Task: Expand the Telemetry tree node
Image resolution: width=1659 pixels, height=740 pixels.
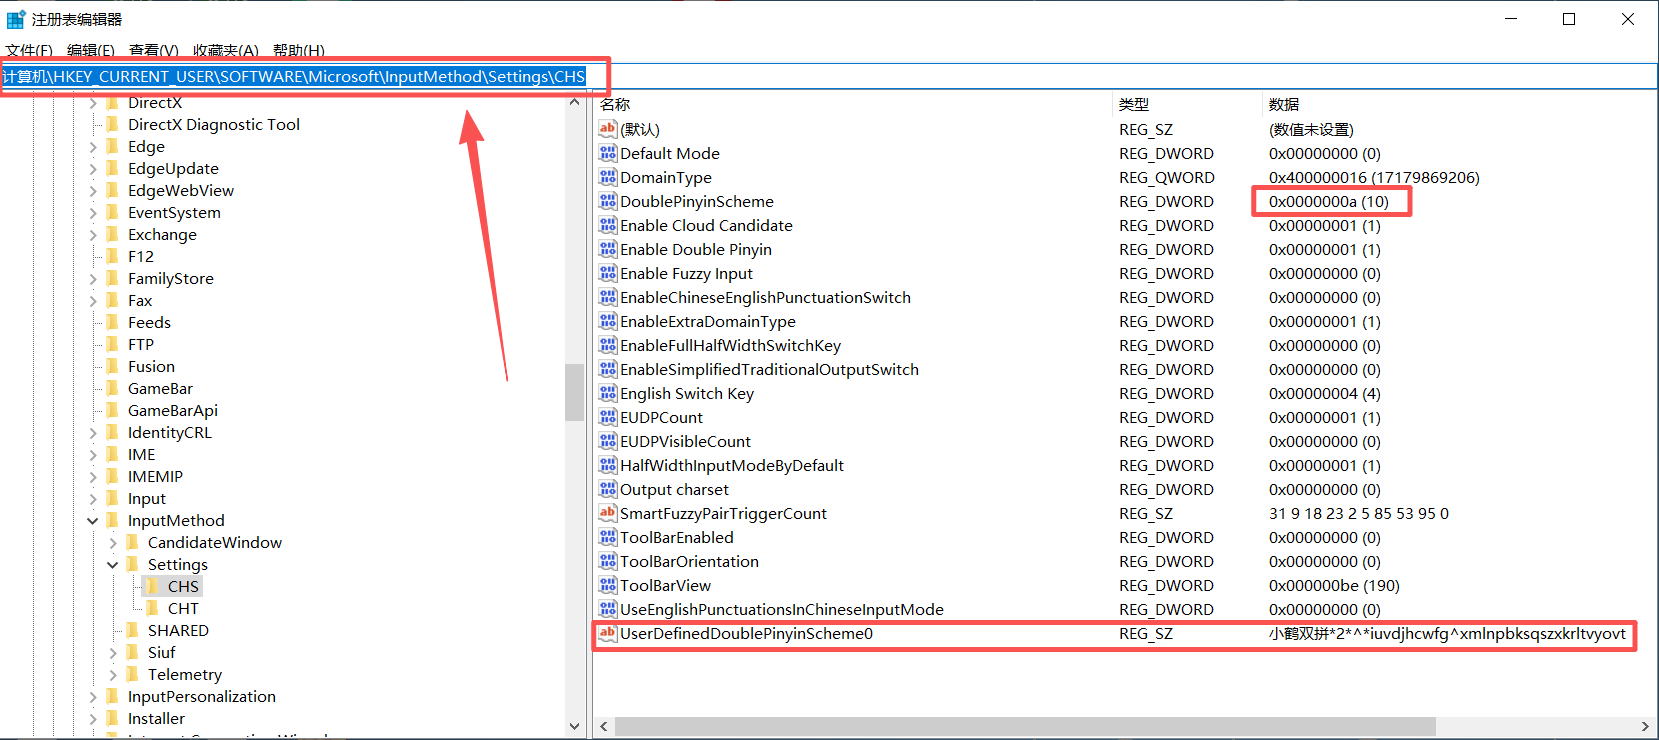Action: [x=113, y=675]
